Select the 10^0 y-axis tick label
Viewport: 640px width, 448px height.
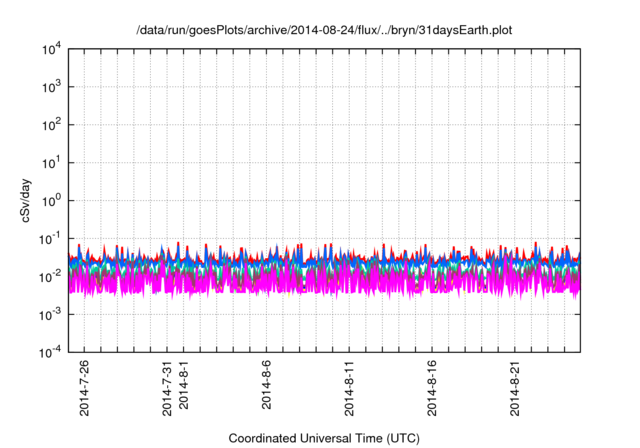[x=51, y=200]
